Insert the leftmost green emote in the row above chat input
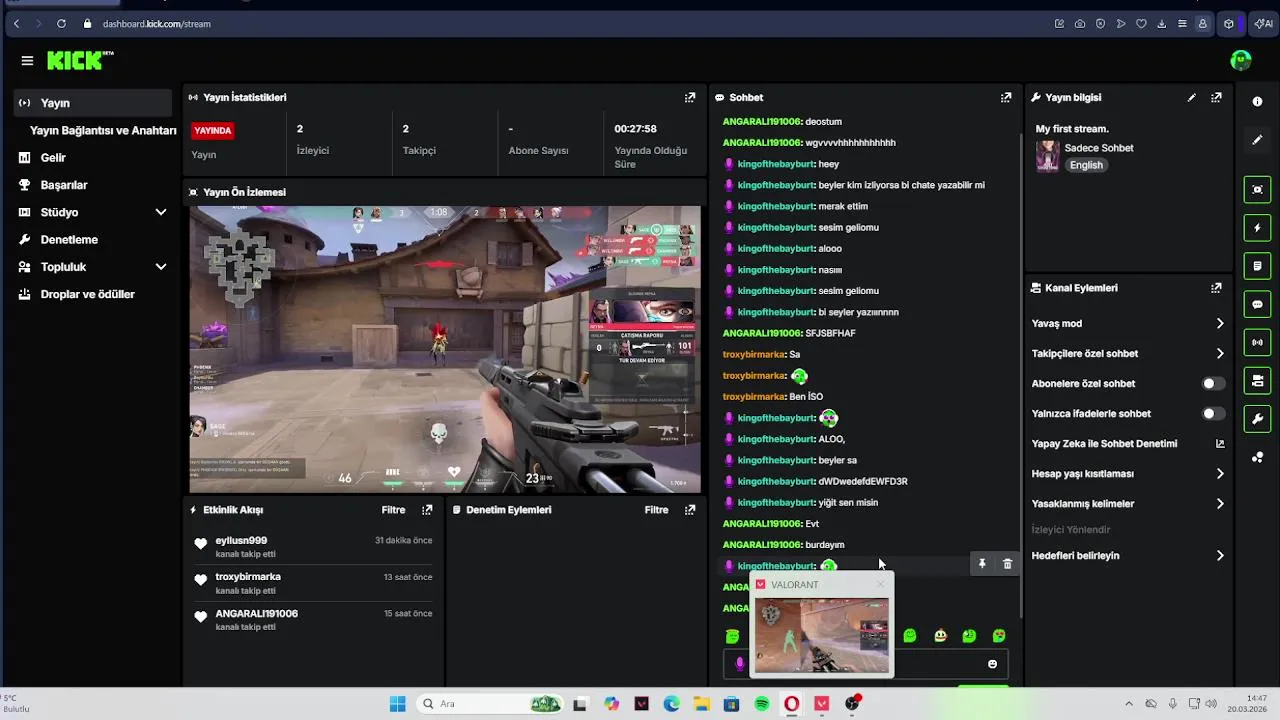Screen dimensions: 1280x720 tap(732, 636)
